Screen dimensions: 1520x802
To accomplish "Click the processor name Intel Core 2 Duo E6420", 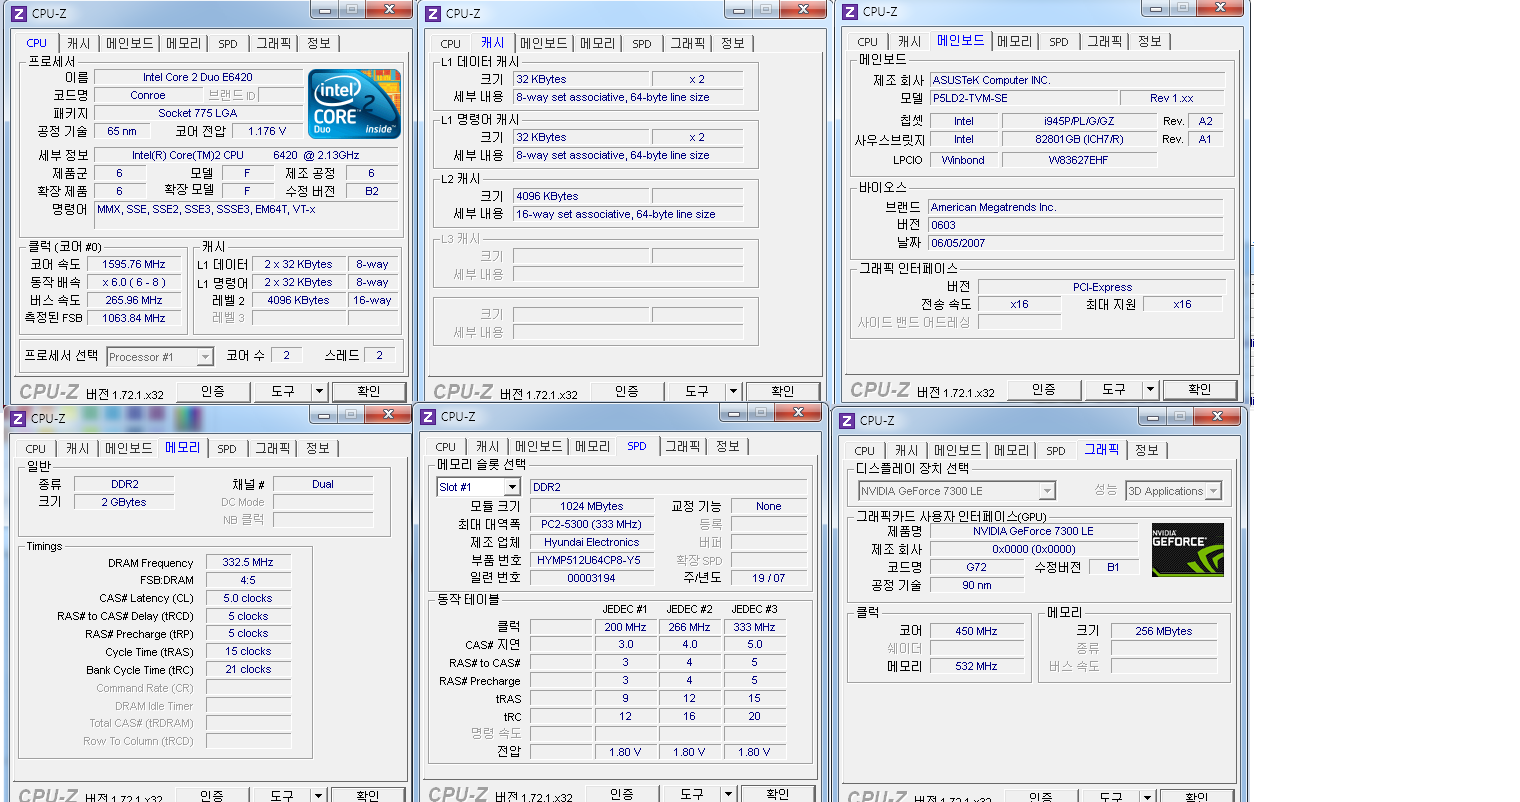I will tap(198, 77).
